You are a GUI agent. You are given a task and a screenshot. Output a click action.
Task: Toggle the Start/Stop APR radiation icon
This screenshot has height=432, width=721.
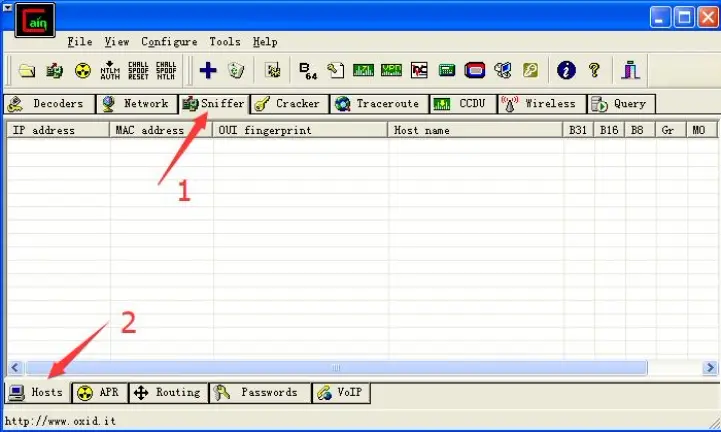tap(83, 71)
